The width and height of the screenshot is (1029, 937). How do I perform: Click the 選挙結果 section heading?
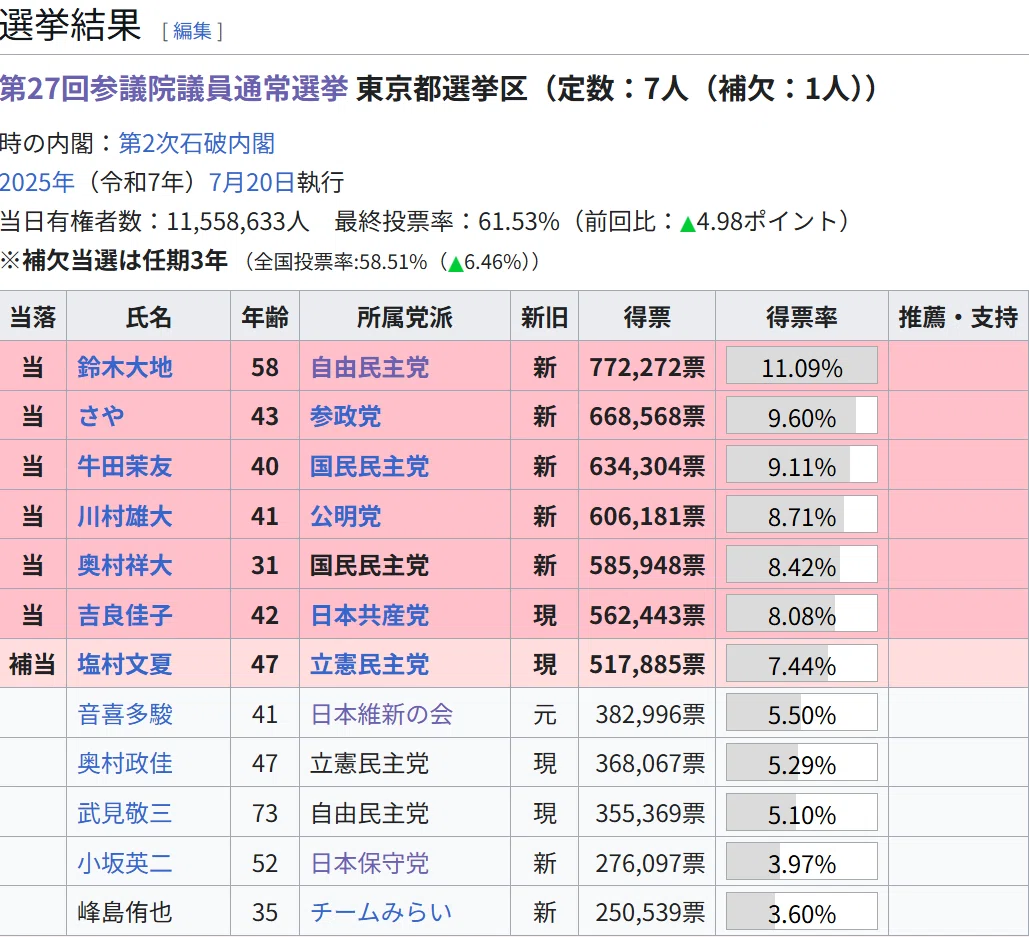click(70, 26)
